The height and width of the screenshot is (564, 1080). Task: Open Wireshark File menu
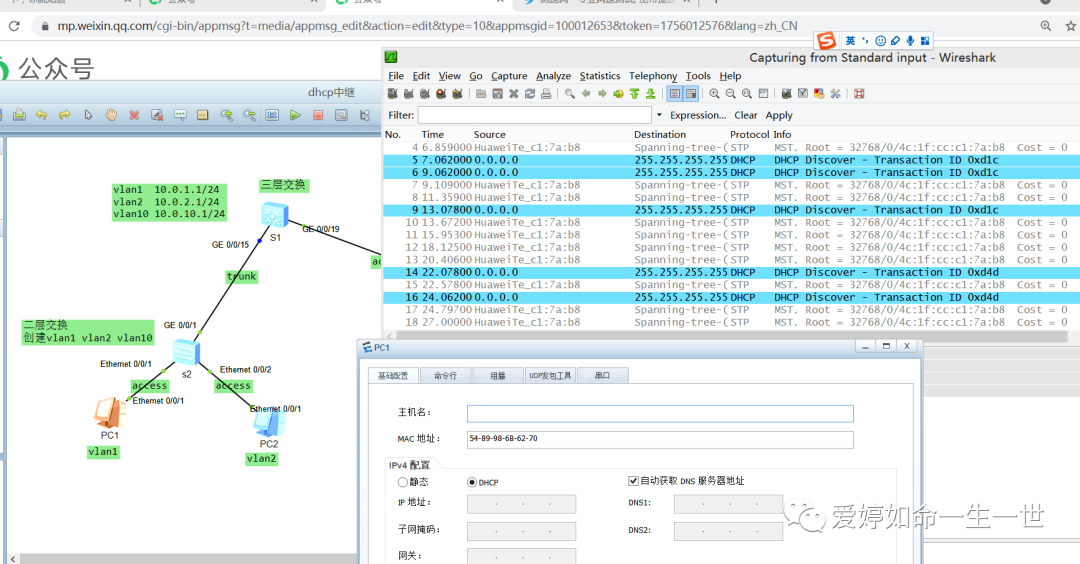396,76
